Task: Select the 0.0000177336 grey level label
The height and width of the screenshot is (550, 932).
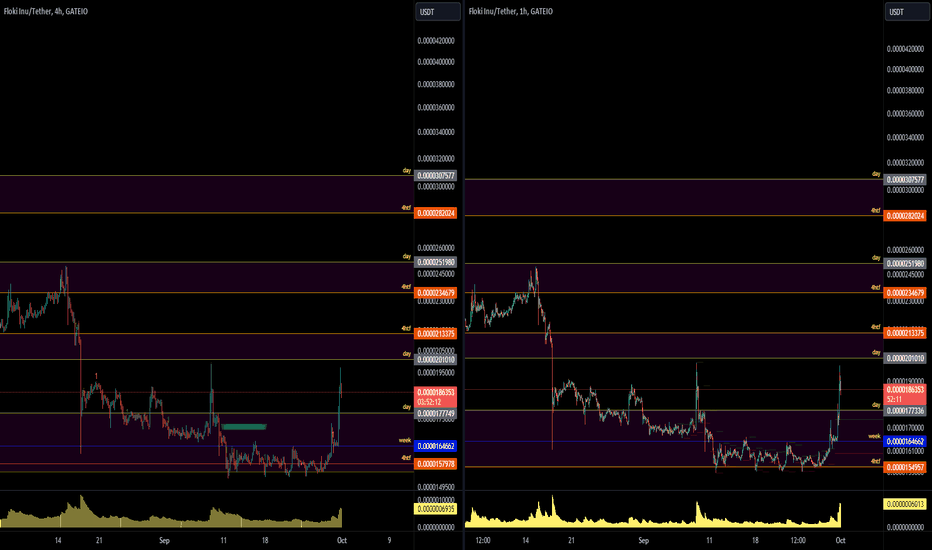Action: [905, 411]
